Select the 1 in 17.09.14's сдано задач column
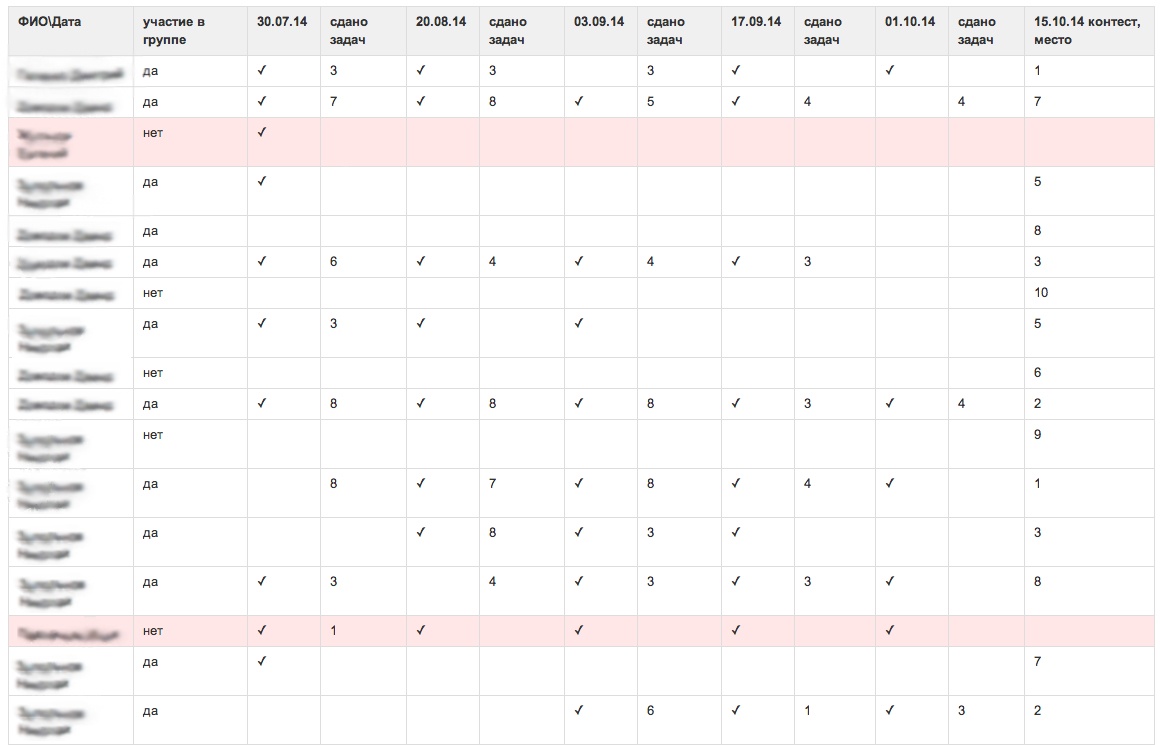1160x745 pixels. (x=808, y=711)
